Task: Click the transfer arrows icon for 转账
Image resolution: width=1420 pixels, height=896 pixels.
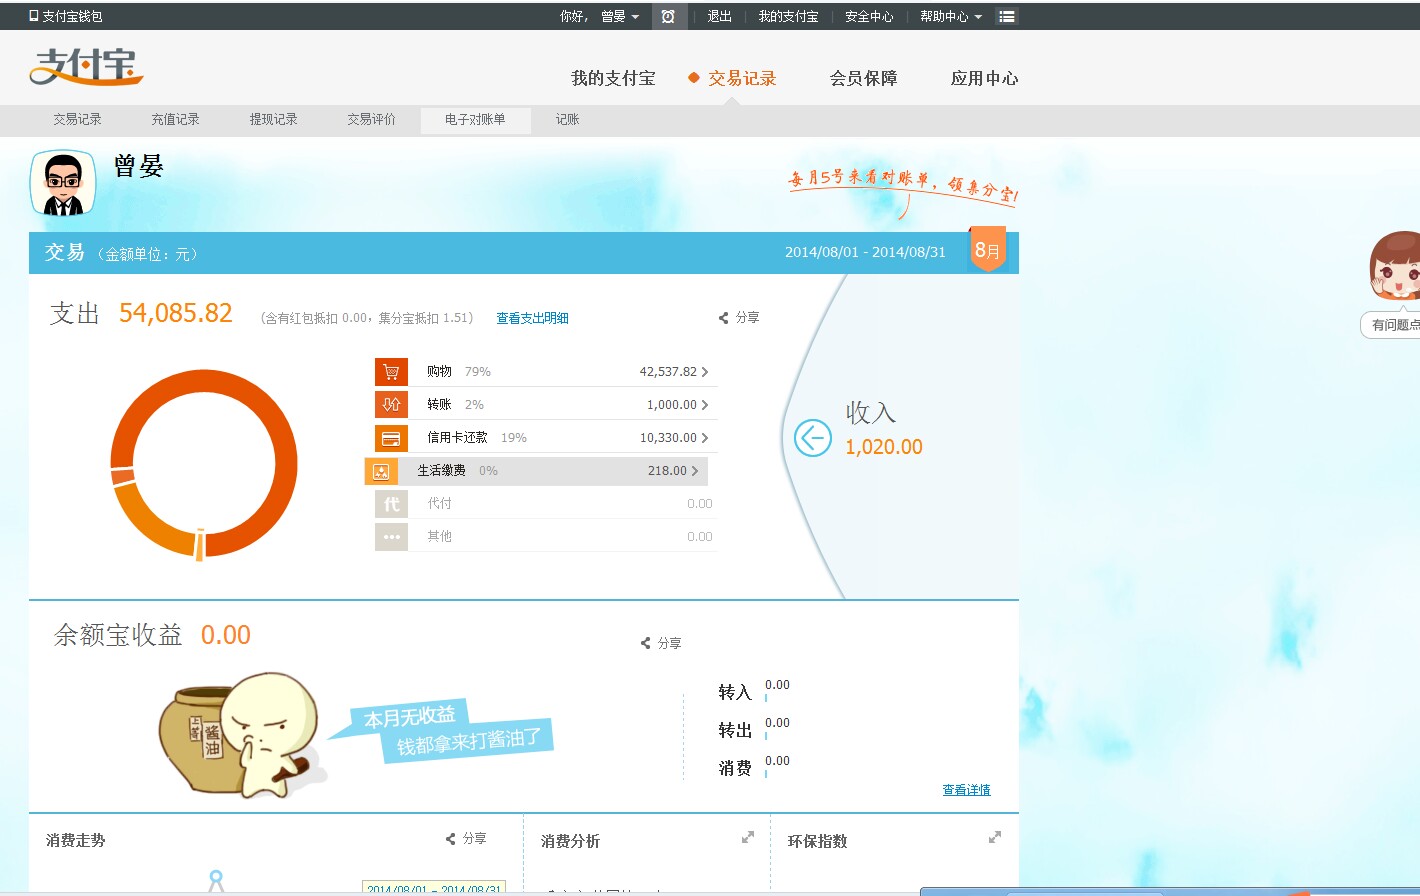Action: coord(391,405)
